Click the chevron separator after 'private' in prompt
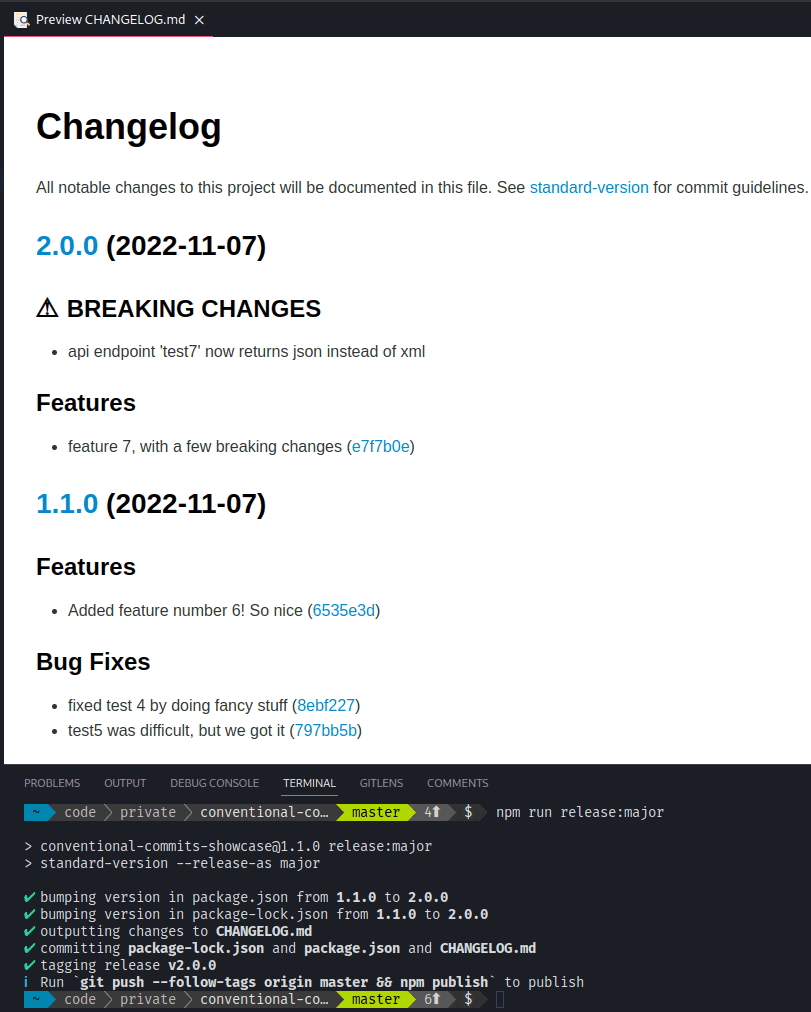The height and width of the screenshot is (1012, 811). [x=188, y=812]
